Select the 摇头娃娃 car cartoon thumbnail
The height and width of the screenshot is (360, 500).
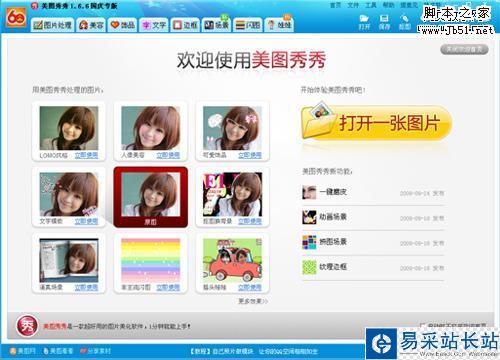click(x=232, y=260)
